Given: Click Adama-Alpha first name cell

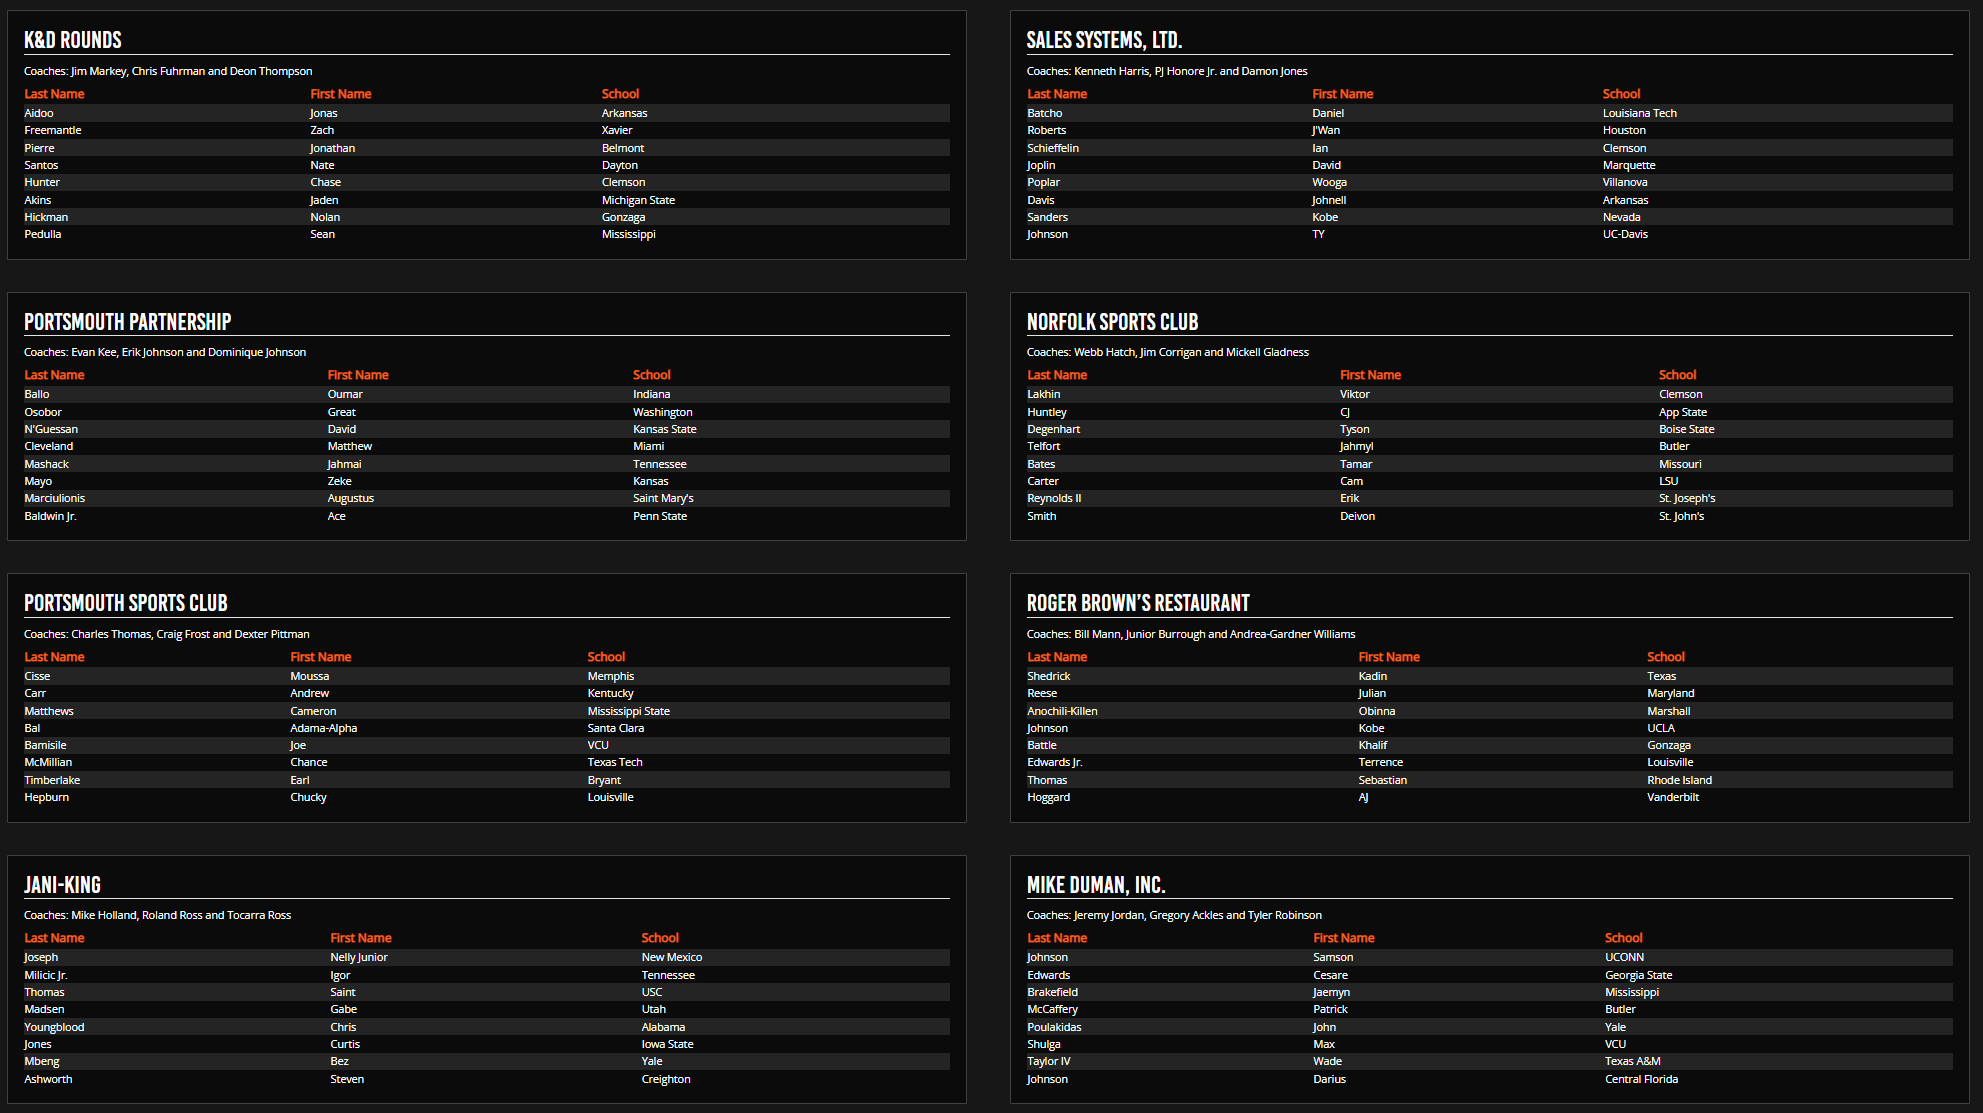Looking at the screenshot, I should 324,728.
